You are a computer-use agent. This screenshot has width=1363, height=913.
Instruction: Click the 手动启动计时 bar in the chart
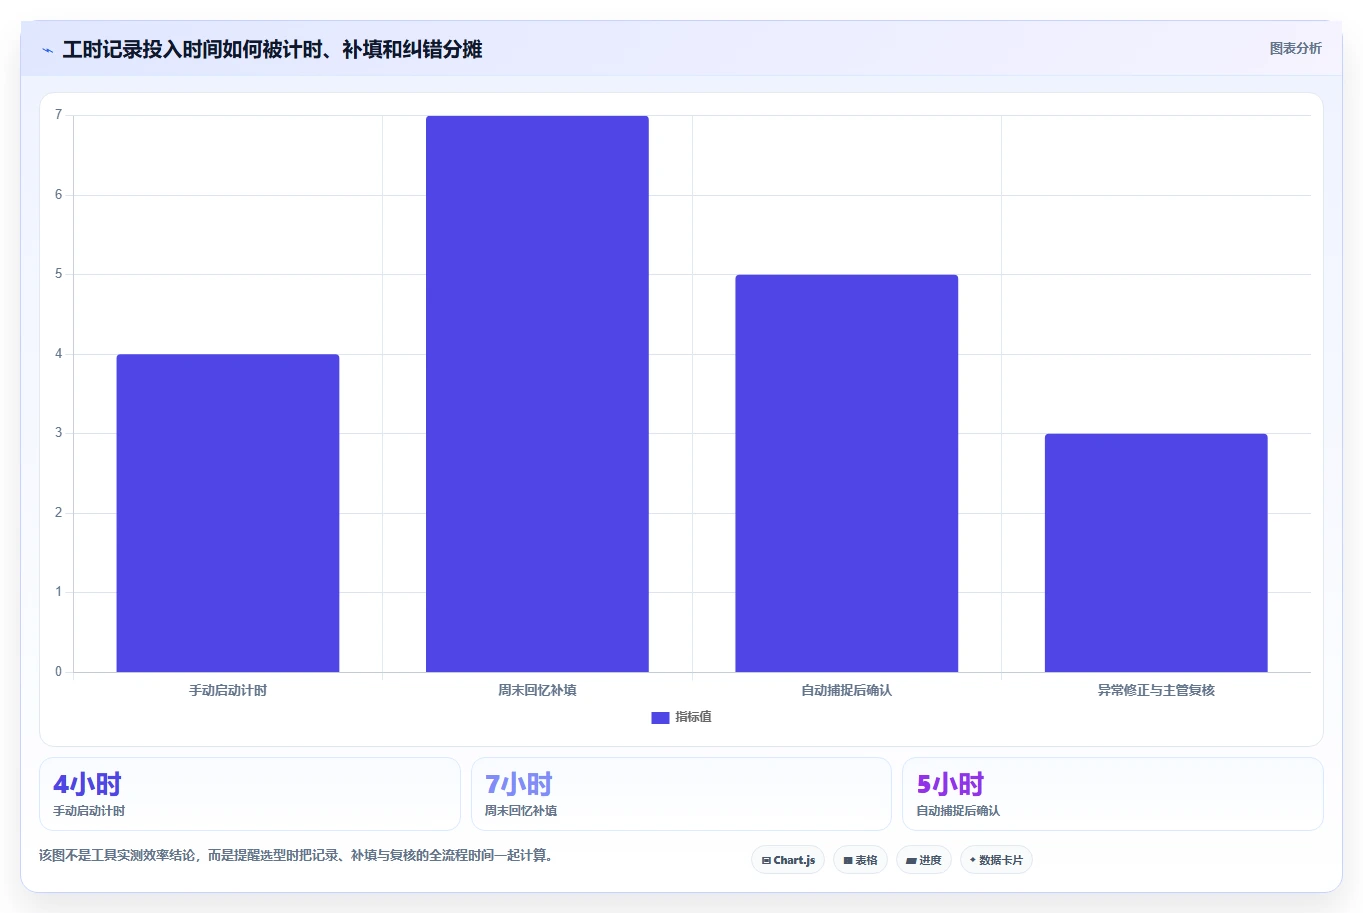pos(228,513)
